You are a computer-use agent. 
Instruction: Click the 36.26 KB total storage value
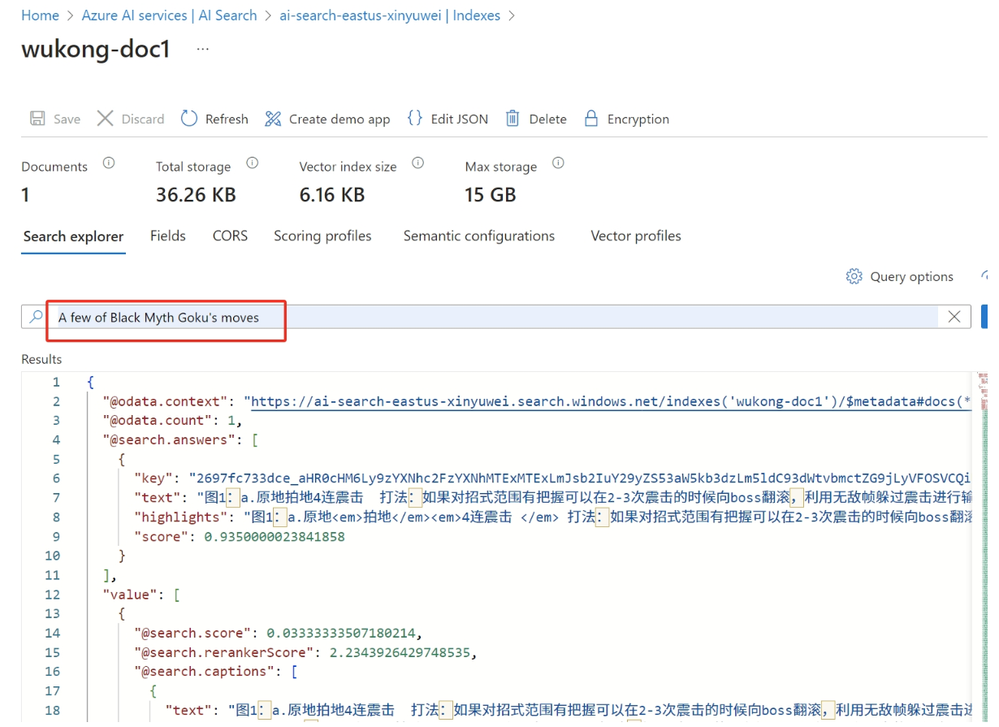[196, 194]
